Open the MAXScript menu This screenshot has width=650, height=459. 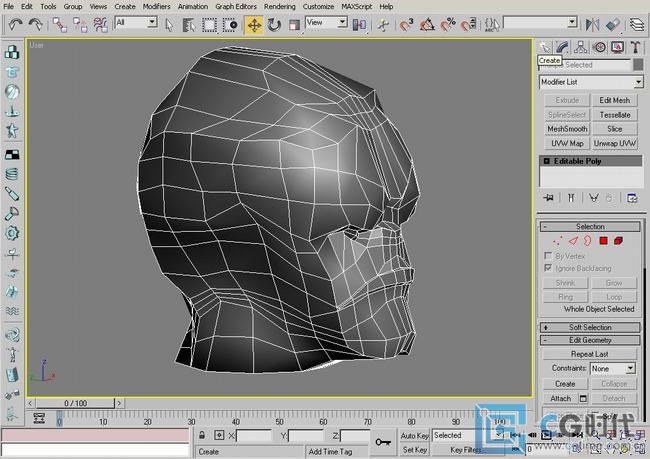click(x=357, y=7)
